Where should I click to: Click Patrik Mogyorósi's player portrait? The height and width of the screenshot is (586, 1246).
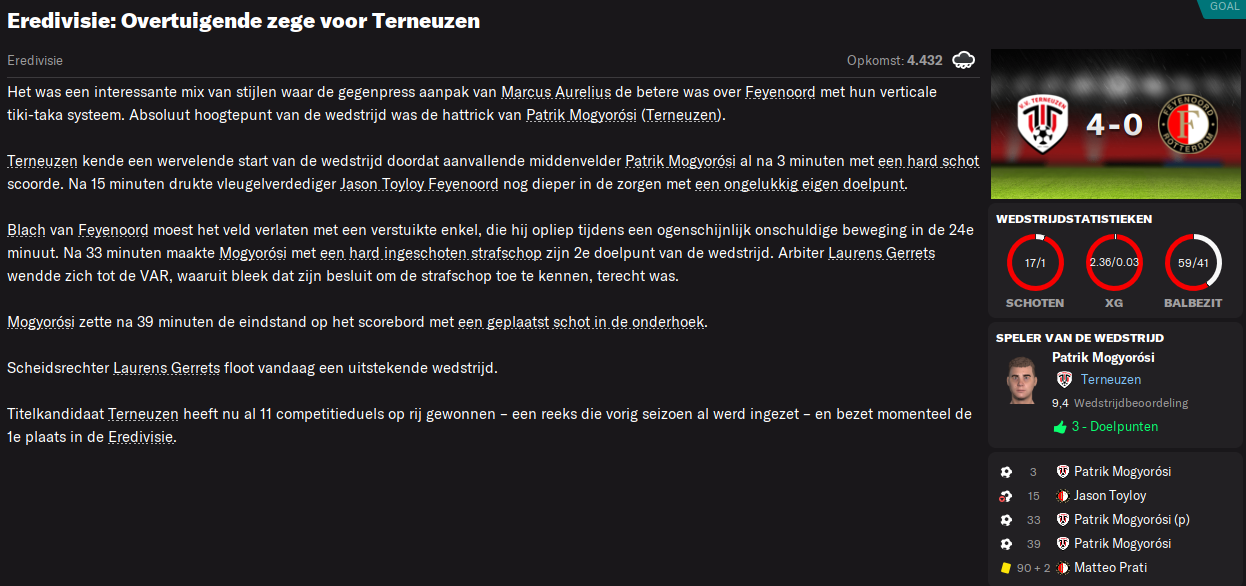tap(1022, 380)
